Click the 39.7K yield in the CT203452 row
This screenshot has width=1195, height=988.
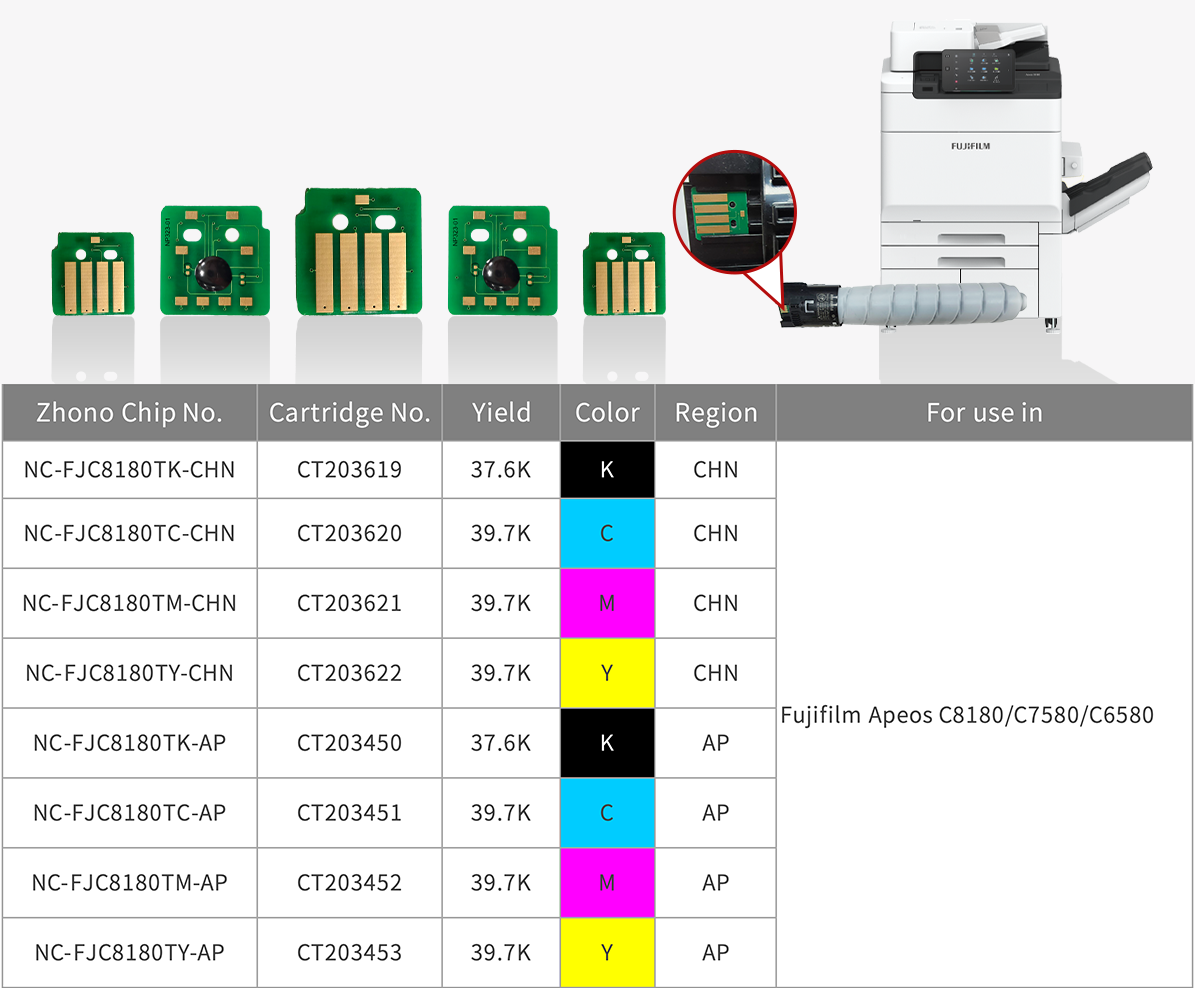(x=501, y=883)
